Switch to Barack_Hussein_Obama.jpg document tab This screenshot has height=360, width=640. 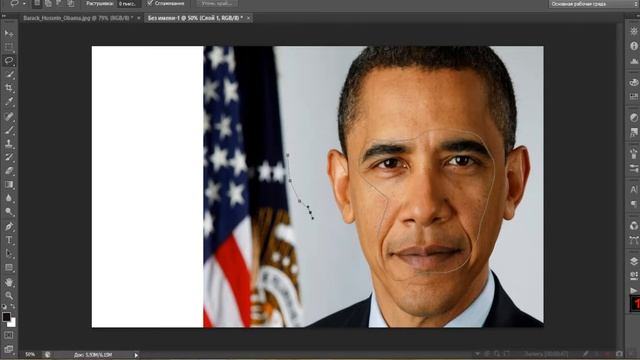pyautogui.click(x=78, y=18)
